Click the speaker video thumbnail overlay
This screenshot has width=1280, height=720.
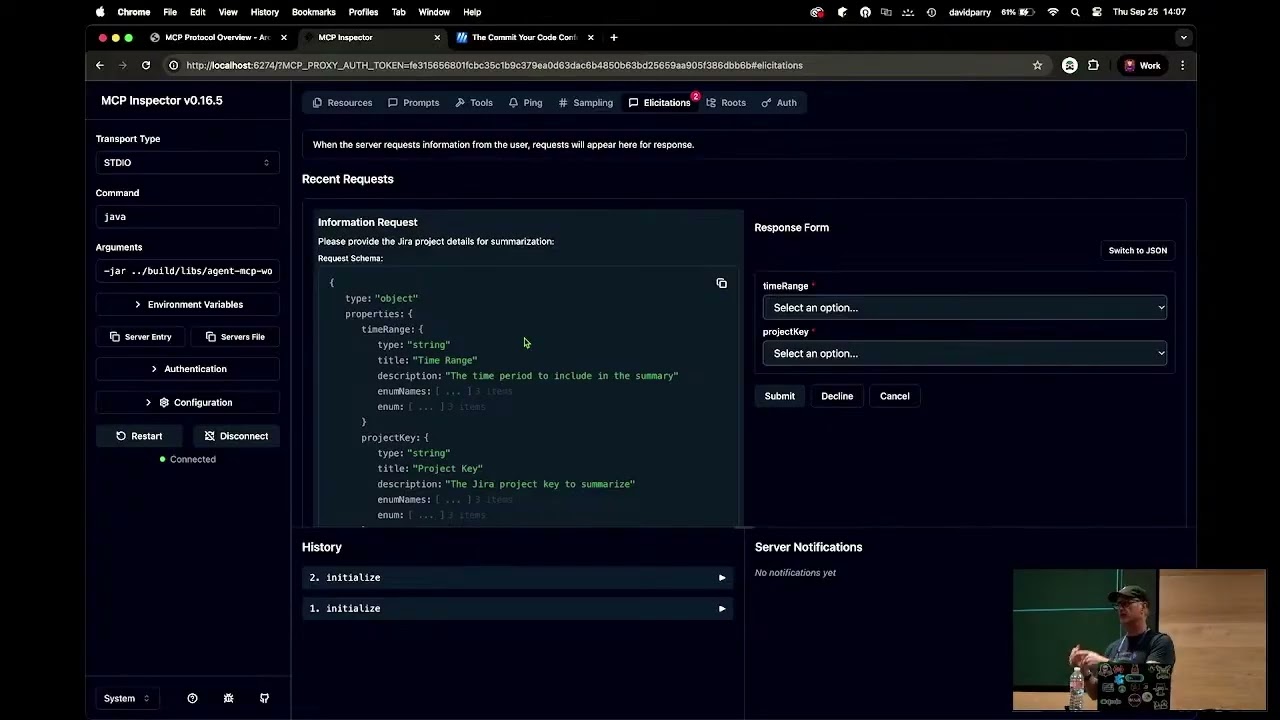click(x=1139, y=640)
